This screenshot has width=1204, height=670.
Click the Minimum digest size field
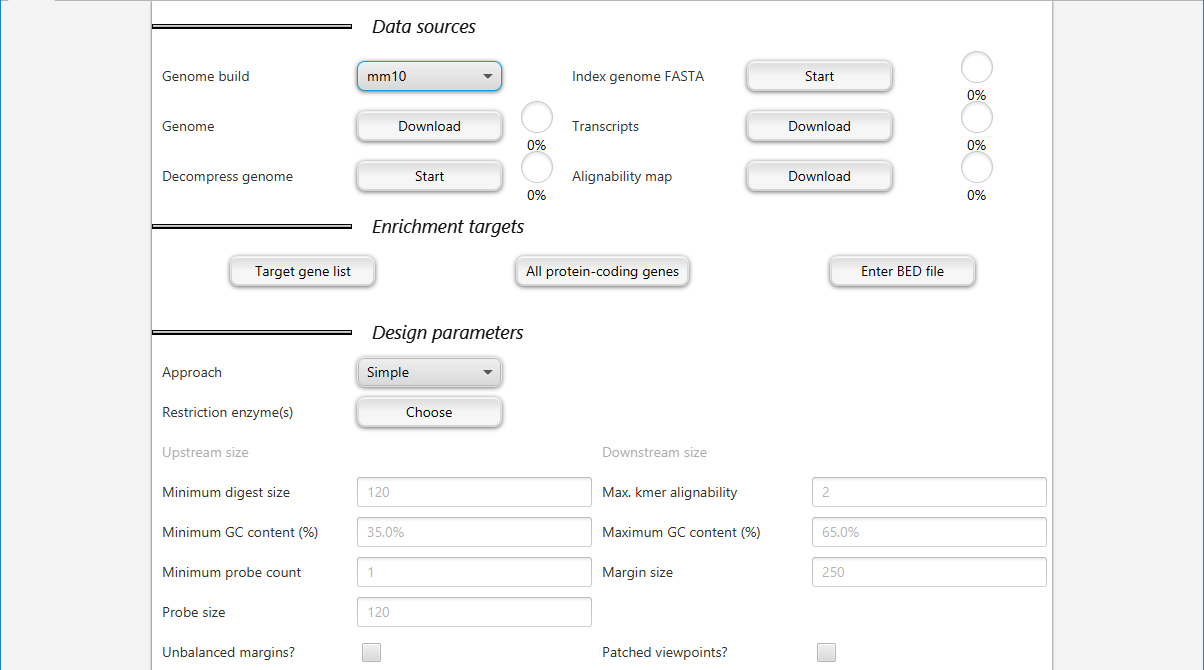coord(474,492)
